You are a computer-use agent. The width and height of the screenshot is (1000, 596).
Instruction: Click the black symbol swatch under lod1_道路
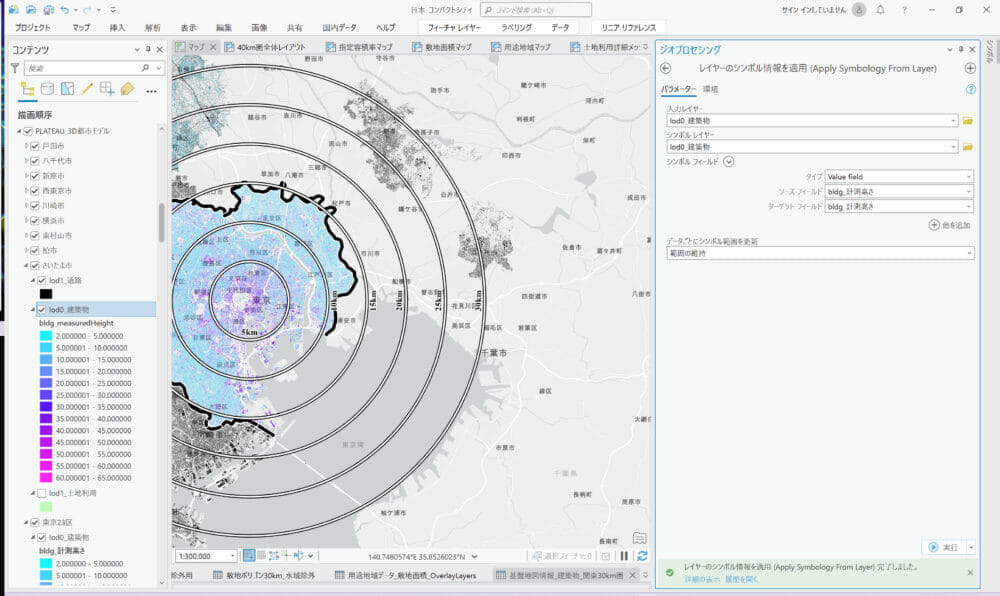coord(46,294)
